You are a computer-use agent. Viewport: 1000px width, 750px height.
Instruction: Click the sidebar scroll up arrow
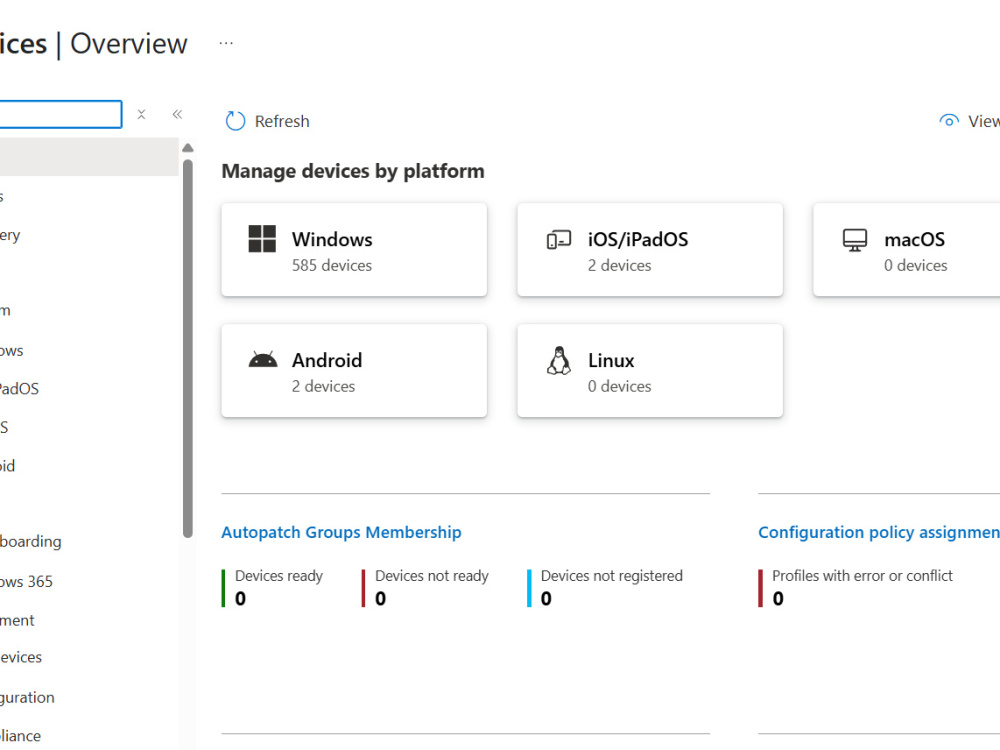(x=188, y=148)
